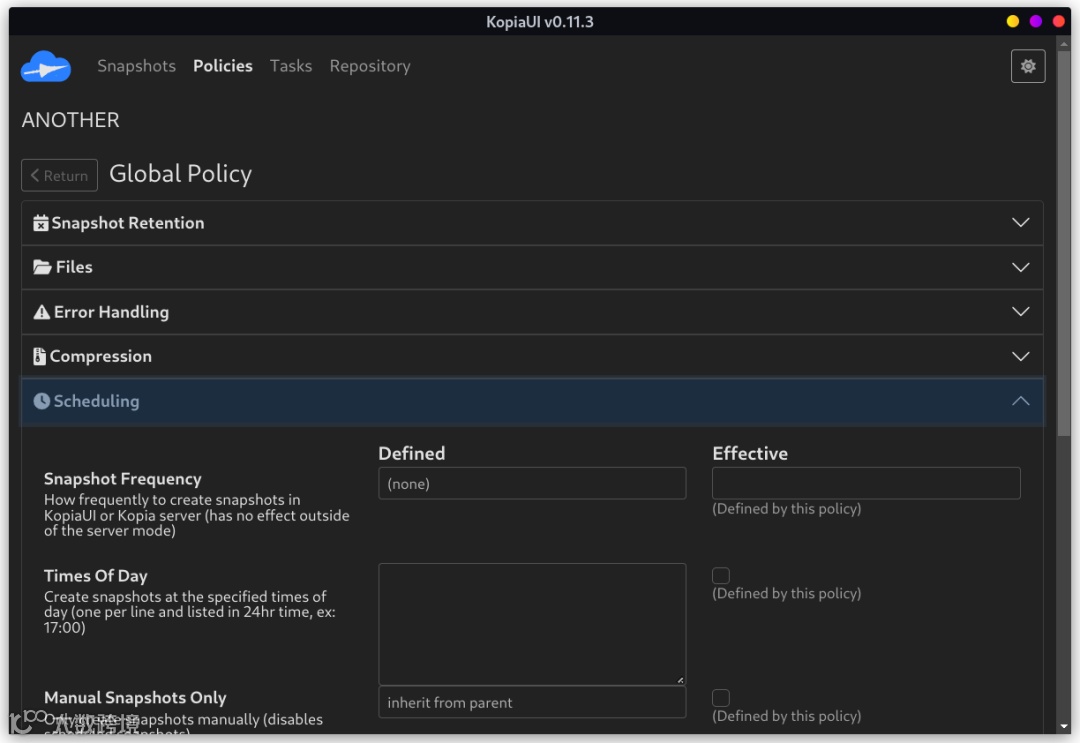This screenshot has height=743, width=1080.
Task: Click the Snapshot Retention calendar icon
Action: click(41, 223)
